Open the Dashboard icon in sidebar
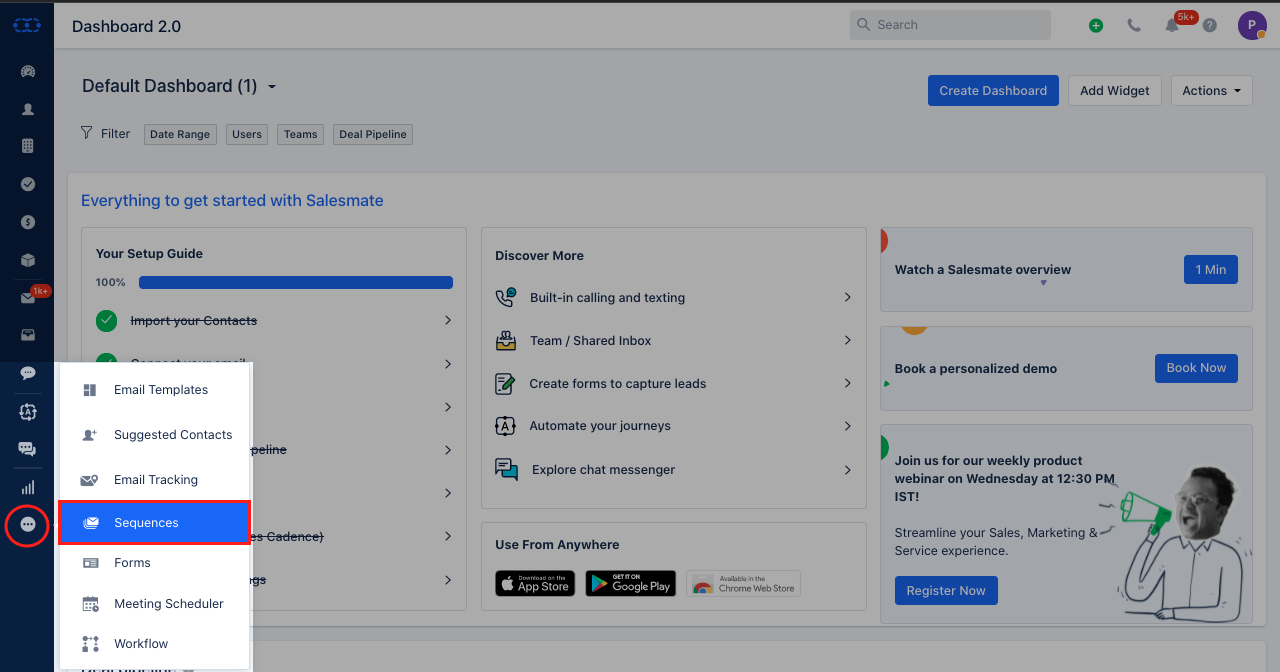This screenshot has height=672, width=1280. pyautogui.click(x=28, y=71)
